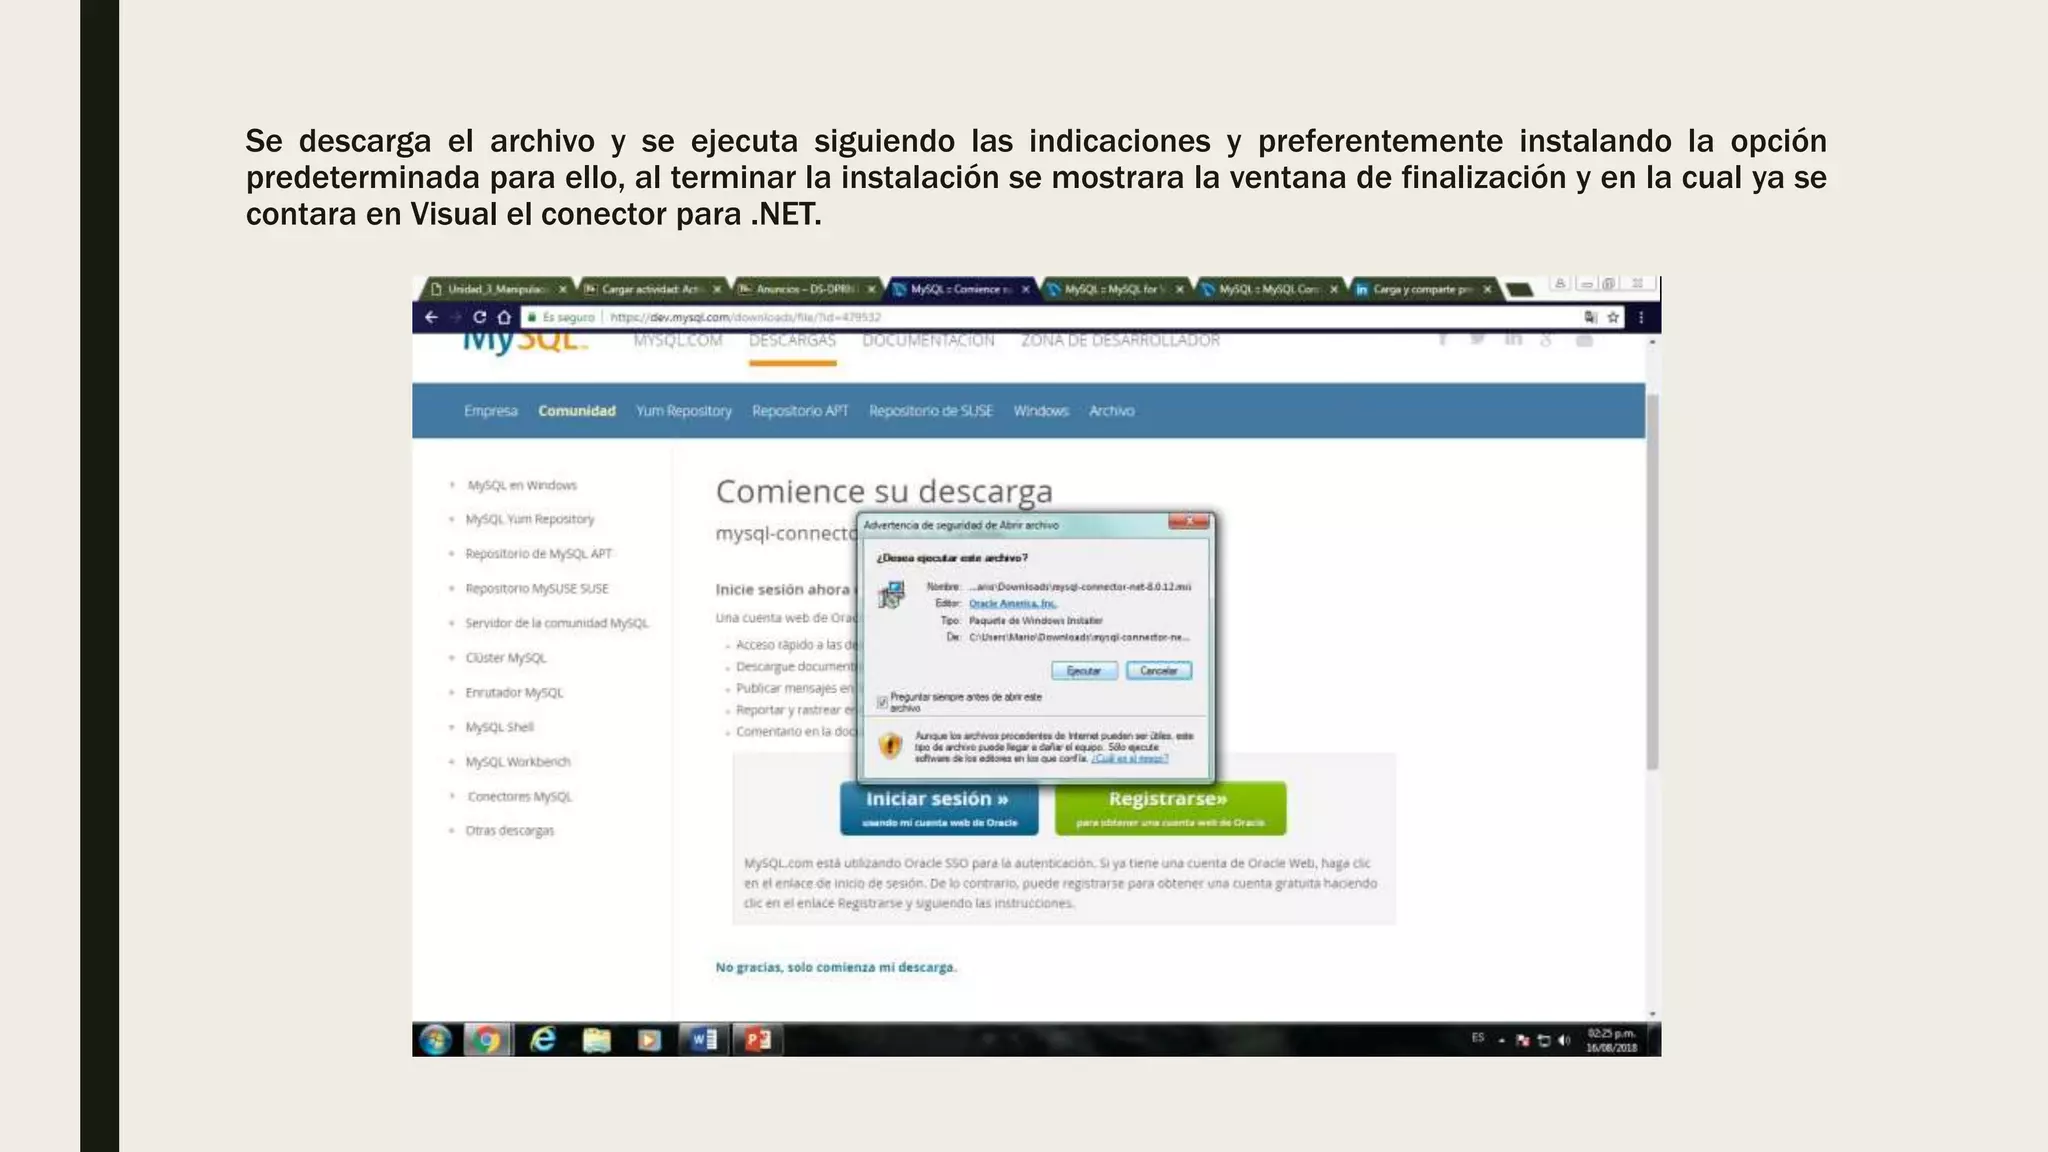This screenshot has width=2048, height=1152.
Task: Open the translate page icon in address bar
Action: pos(1590,317)
